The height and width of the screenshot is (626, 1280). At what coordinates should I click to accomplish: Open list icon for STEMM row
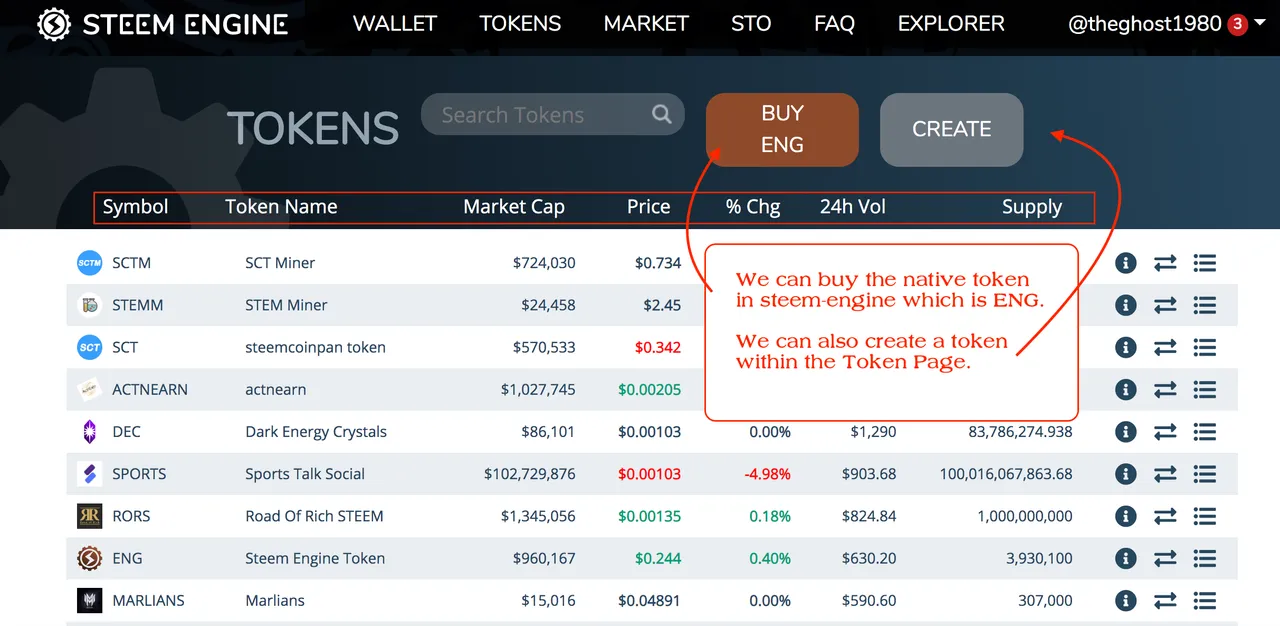(1204, 305)
